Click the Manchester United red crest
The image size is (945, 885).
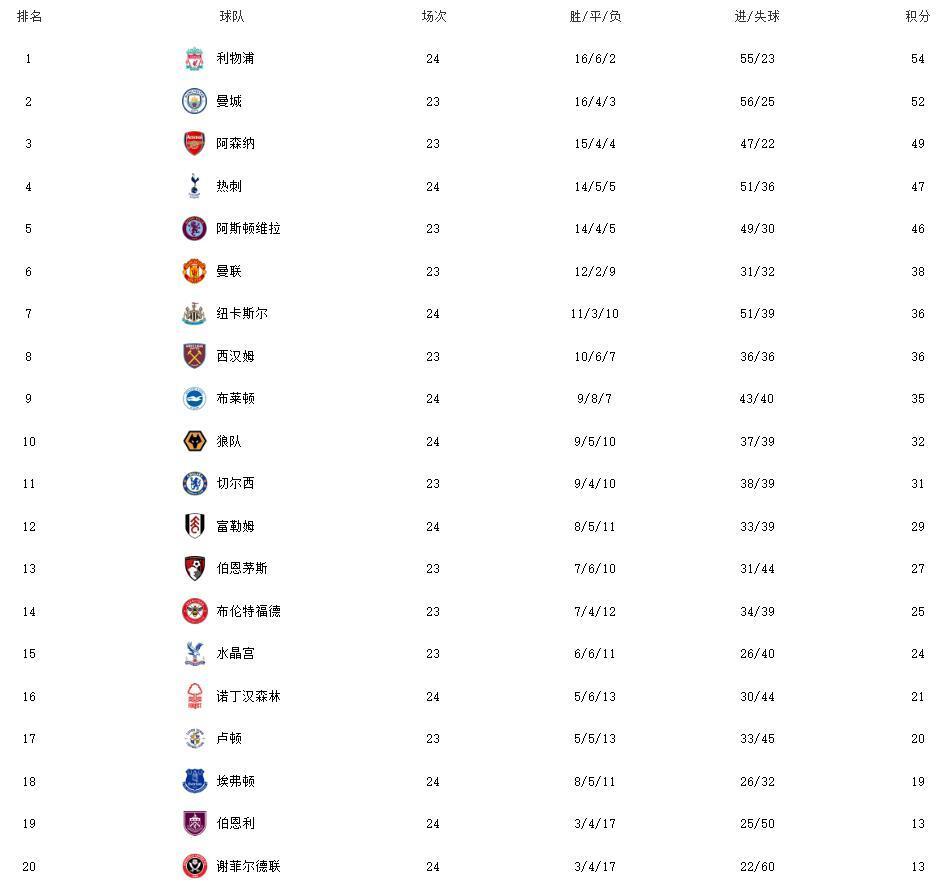point(194,271)
